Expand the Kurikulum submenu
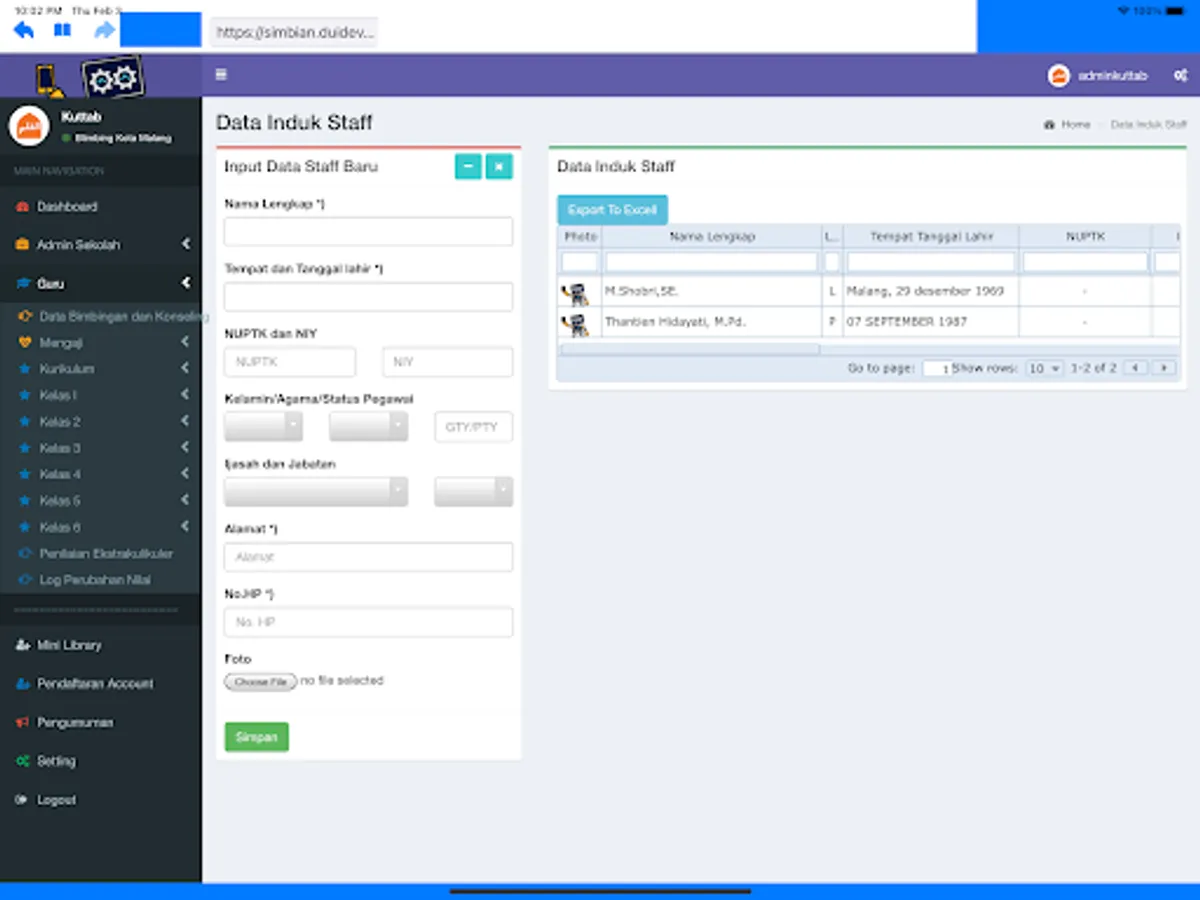 tap(100, 368)
